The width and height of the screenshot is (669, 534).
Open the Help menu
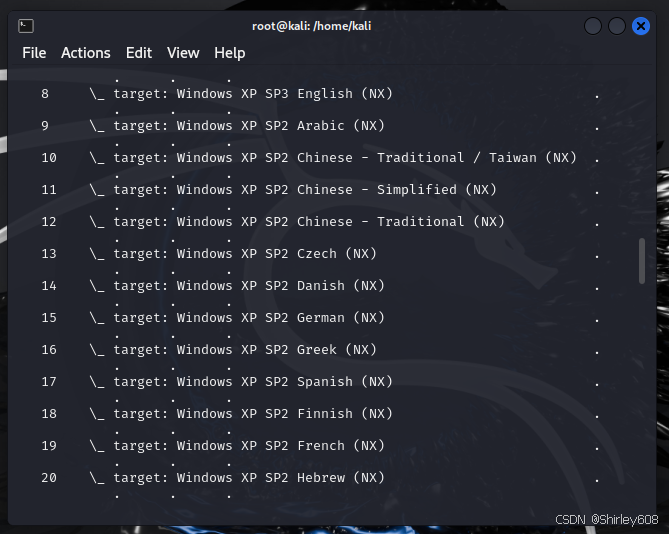(230, 53)
